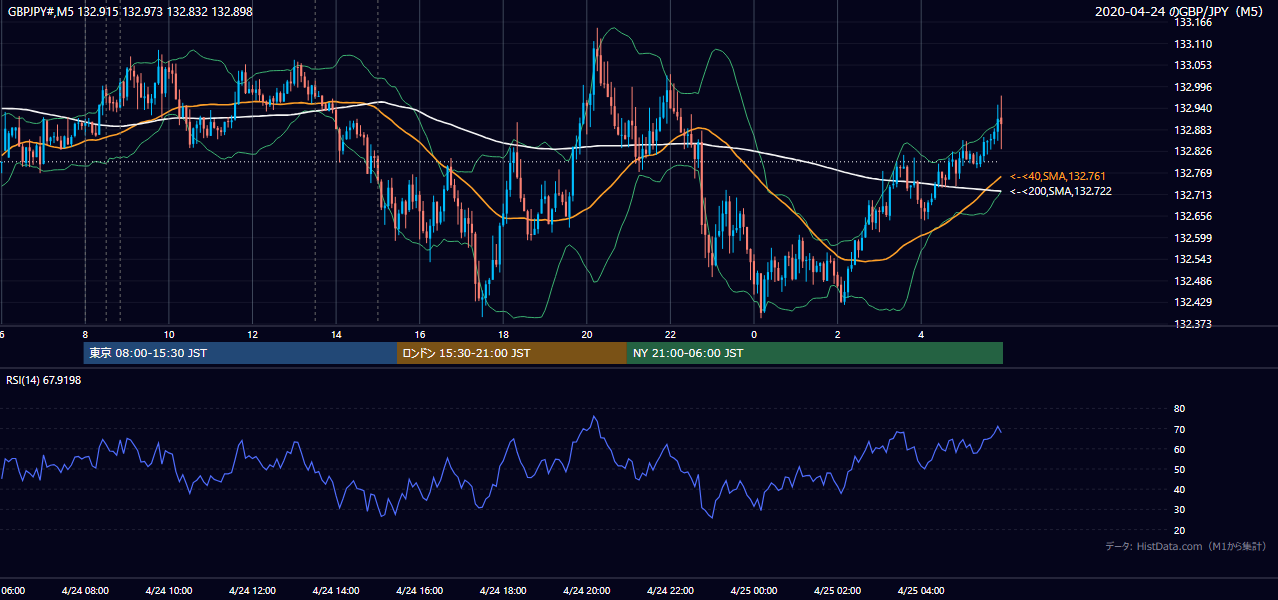Viewport: 1278px width, 600px height.
Task: Click the 133.110 price axis label
Action: 1193,44
